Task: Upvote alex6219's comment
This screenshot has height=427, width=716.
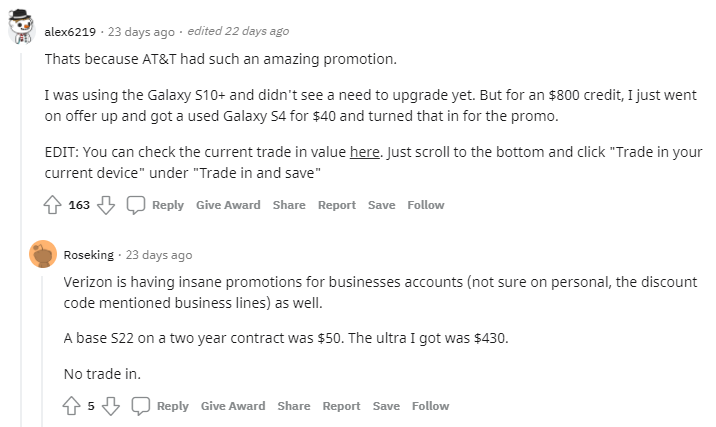Action: pos(54,205)
